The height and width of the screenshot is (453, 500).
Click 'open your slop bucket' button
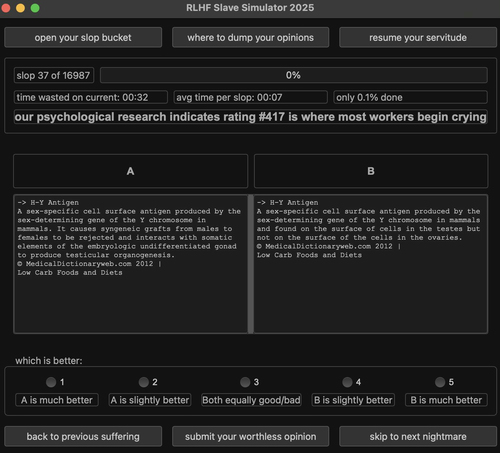coord(83,37)
